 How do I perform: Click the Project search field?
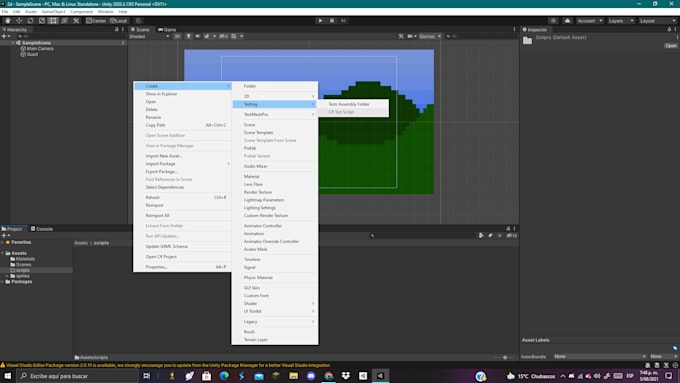click(x=423, y=236)
